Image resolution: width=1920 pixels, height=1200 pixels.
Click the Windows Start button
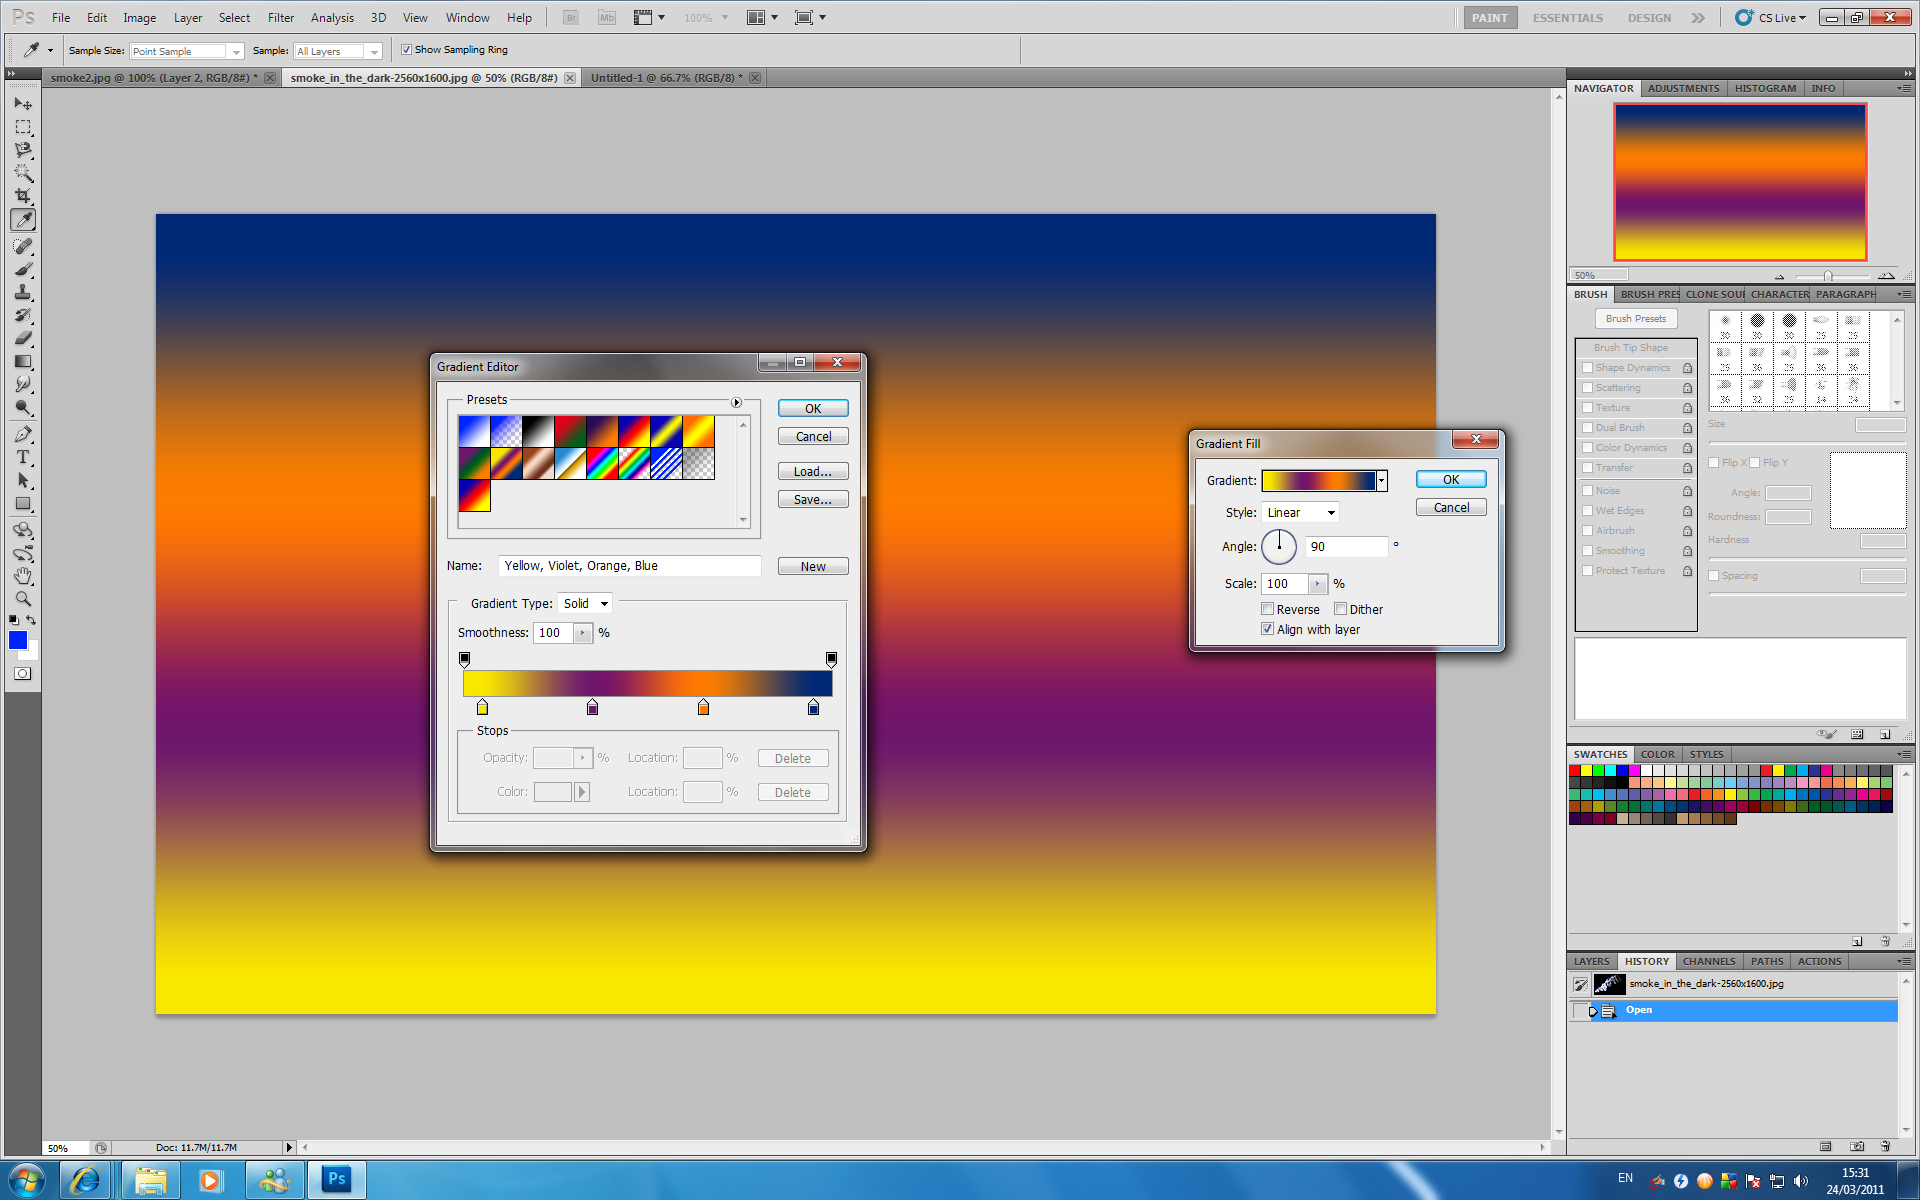coord(26,1180)
